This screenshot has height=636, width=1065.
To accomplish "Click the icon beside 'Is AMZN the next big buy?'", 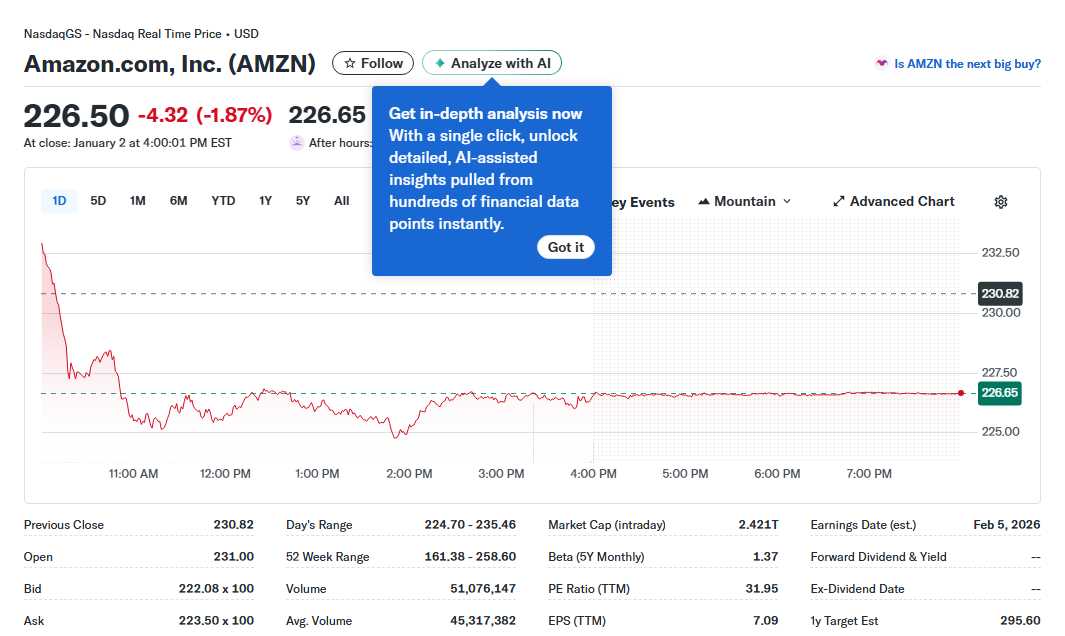I will [880, 63].
